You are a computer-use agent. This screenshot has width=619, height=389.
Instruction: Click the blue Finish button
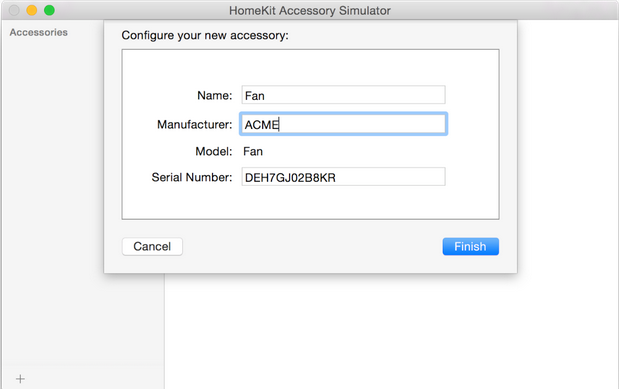click(471, 246)
